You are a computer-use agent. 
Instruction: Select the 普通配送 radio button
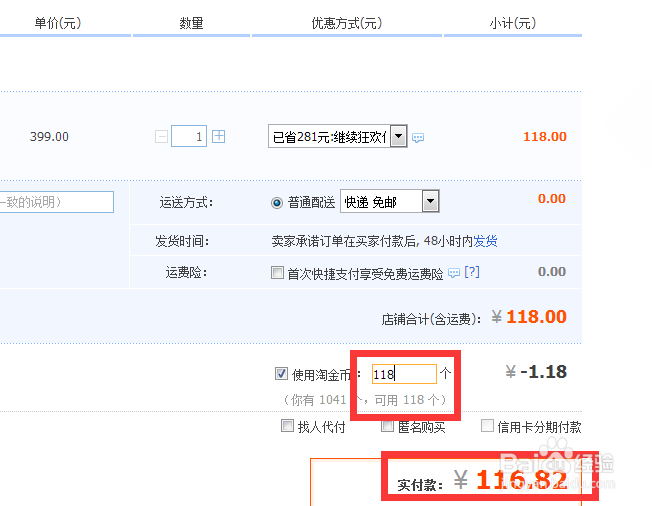[277, 202]
